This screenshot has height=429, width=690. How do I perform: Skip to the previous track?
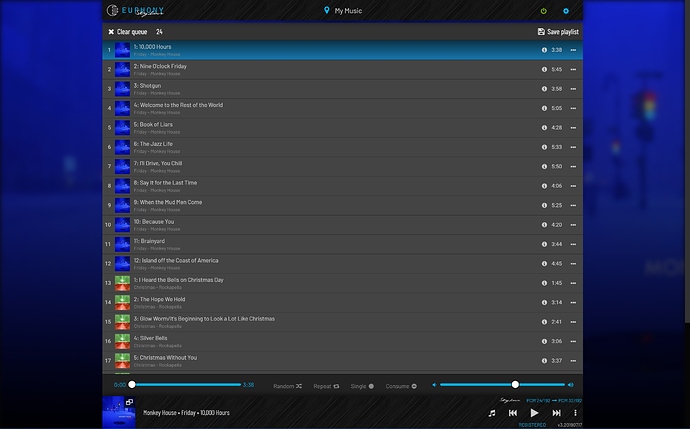click(513, 413)
